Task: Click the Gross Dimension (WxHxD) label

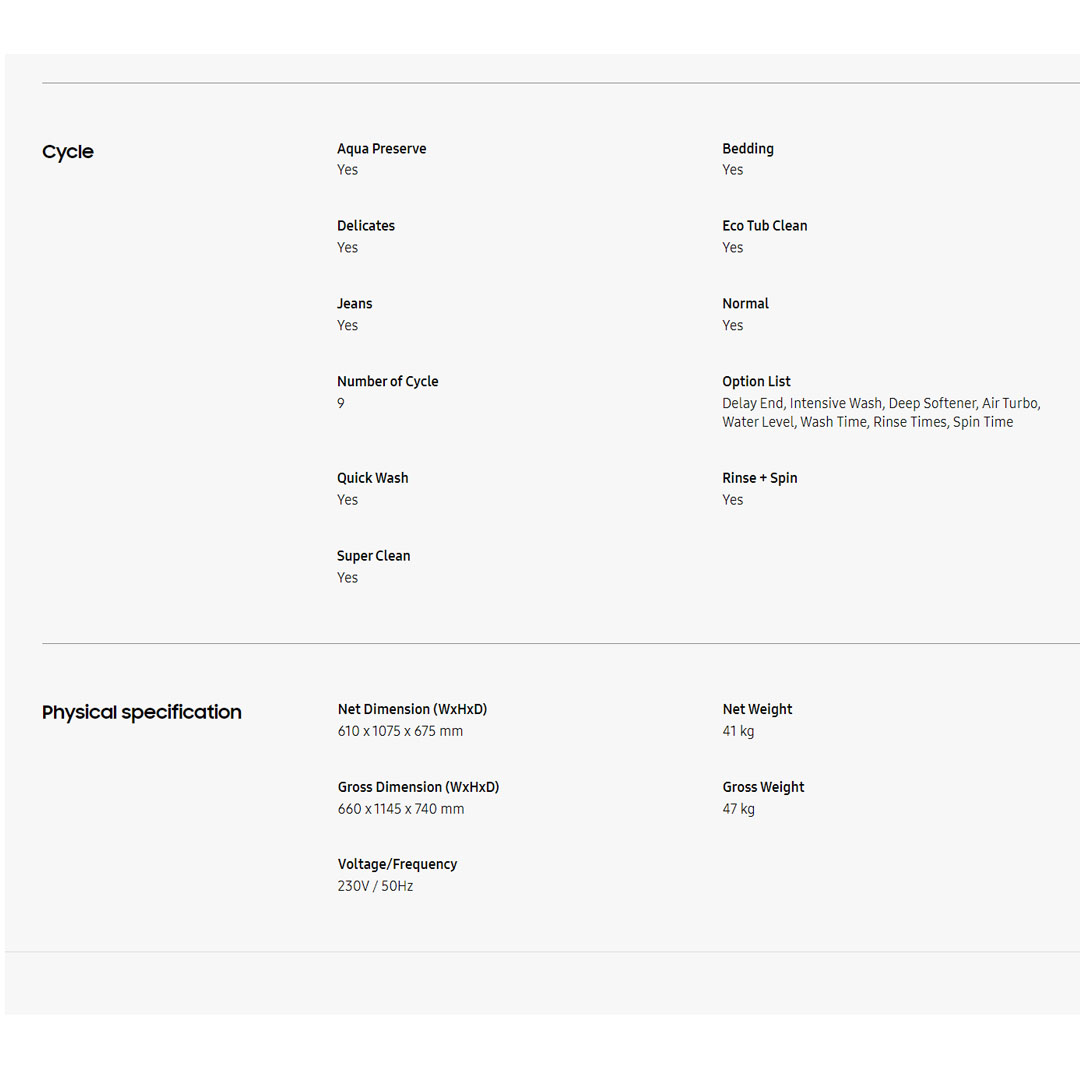Action: tap(418, 787)
